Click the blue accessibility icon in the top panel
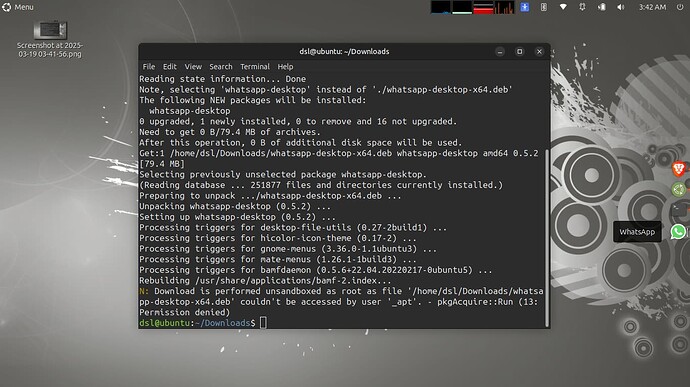The image size is (690, 387). [525, 7]
